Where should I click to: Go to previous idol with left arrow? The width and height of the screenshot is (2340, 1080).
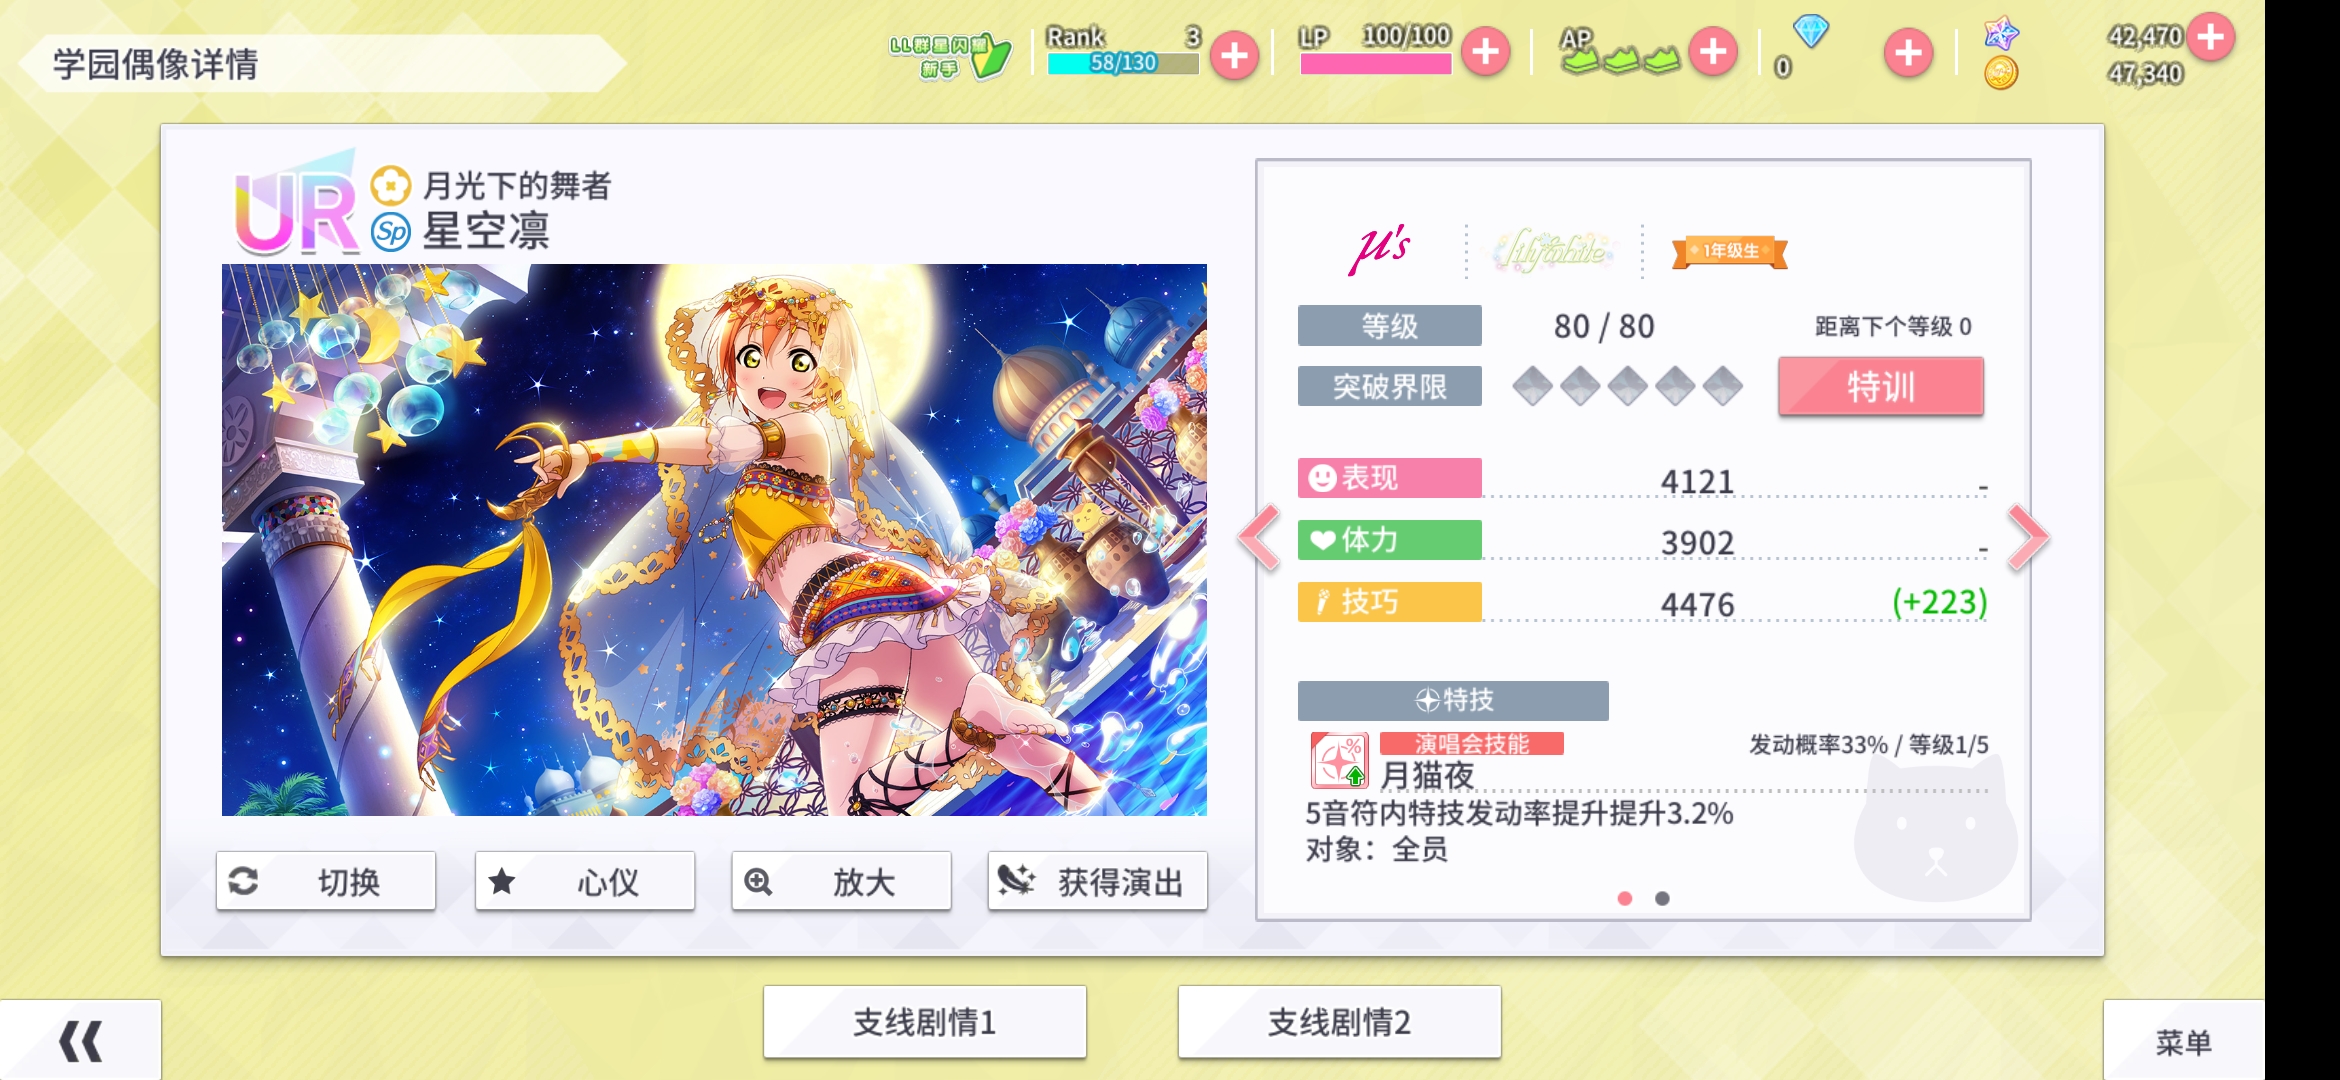click(x=1260, y=538)
